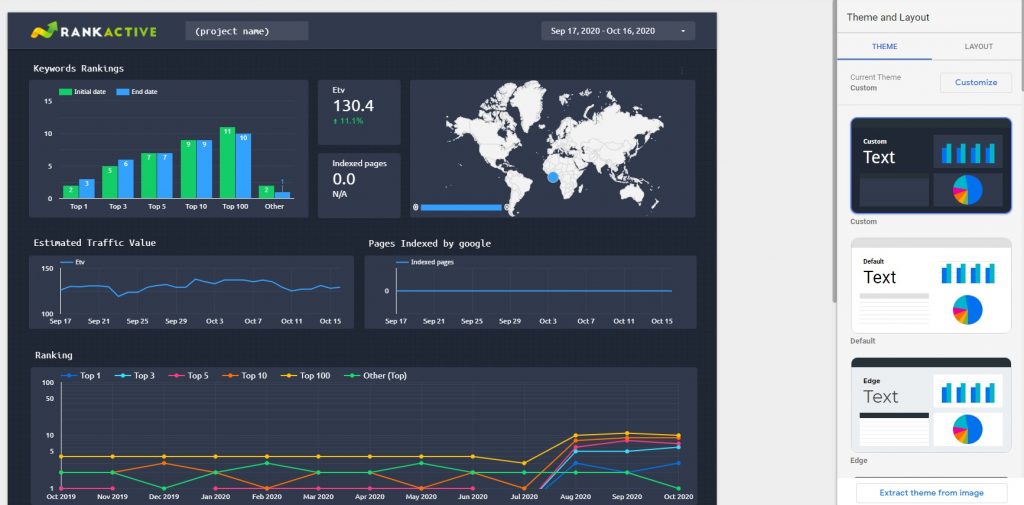Click the report vertical scrollbar
Viewport: 1024px width, 505px height.
click(835, 150)
